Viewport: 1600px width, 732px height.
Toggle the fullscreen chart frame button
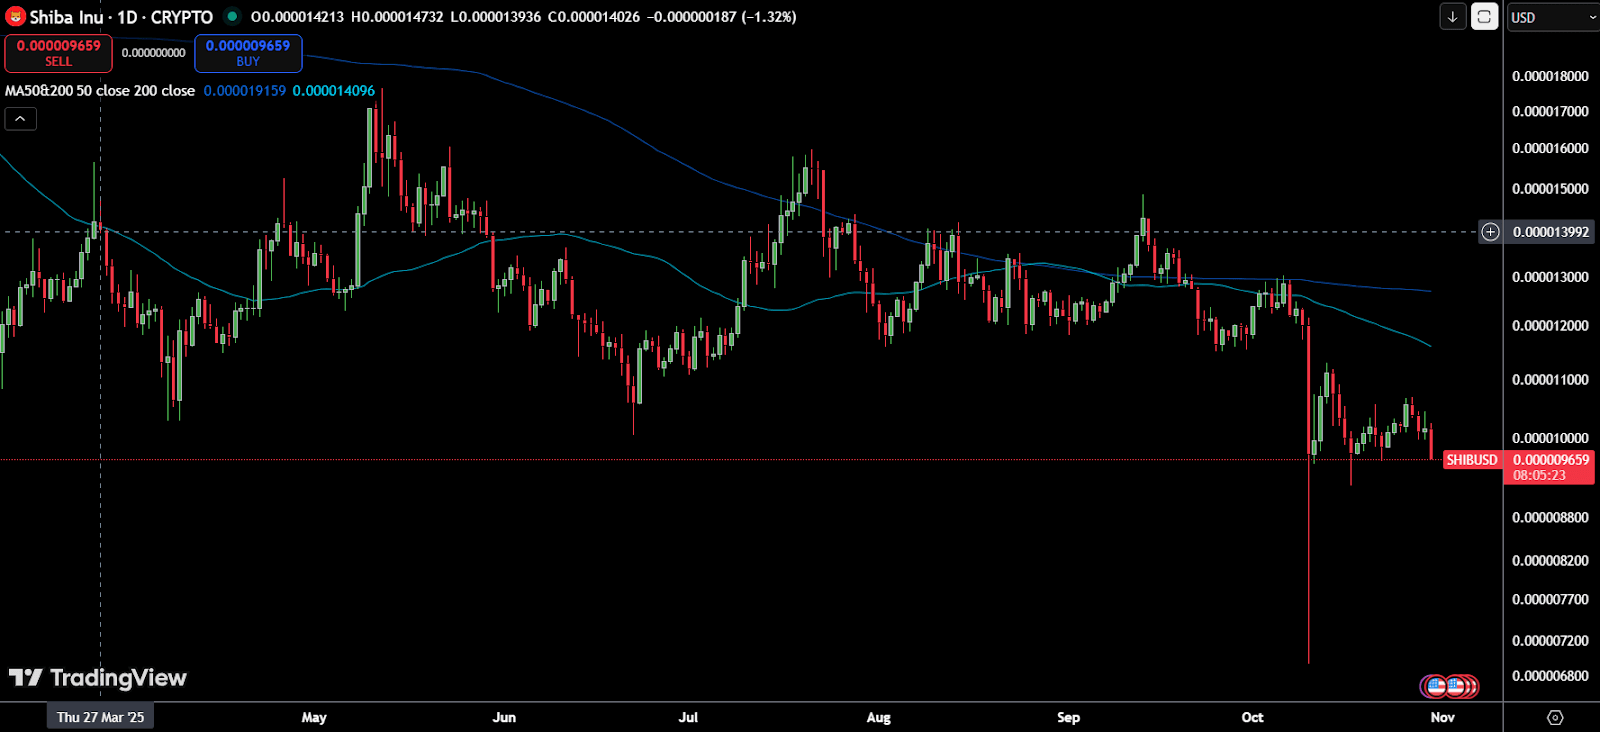1484,17
